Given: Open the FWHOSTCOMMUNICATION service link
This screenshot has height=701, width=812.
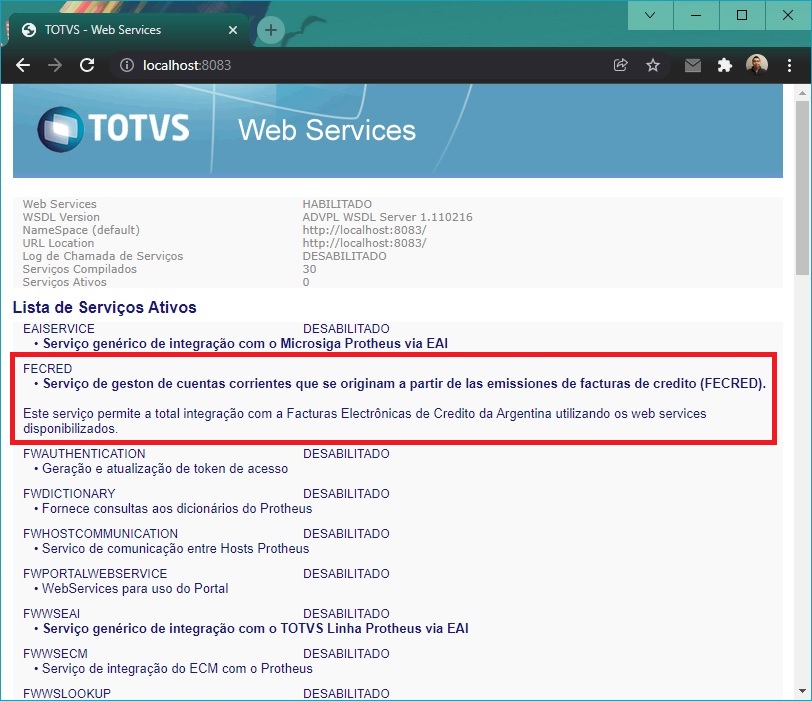Looking at the screenshot, I should pyautogui.click(x=100, y=533).
